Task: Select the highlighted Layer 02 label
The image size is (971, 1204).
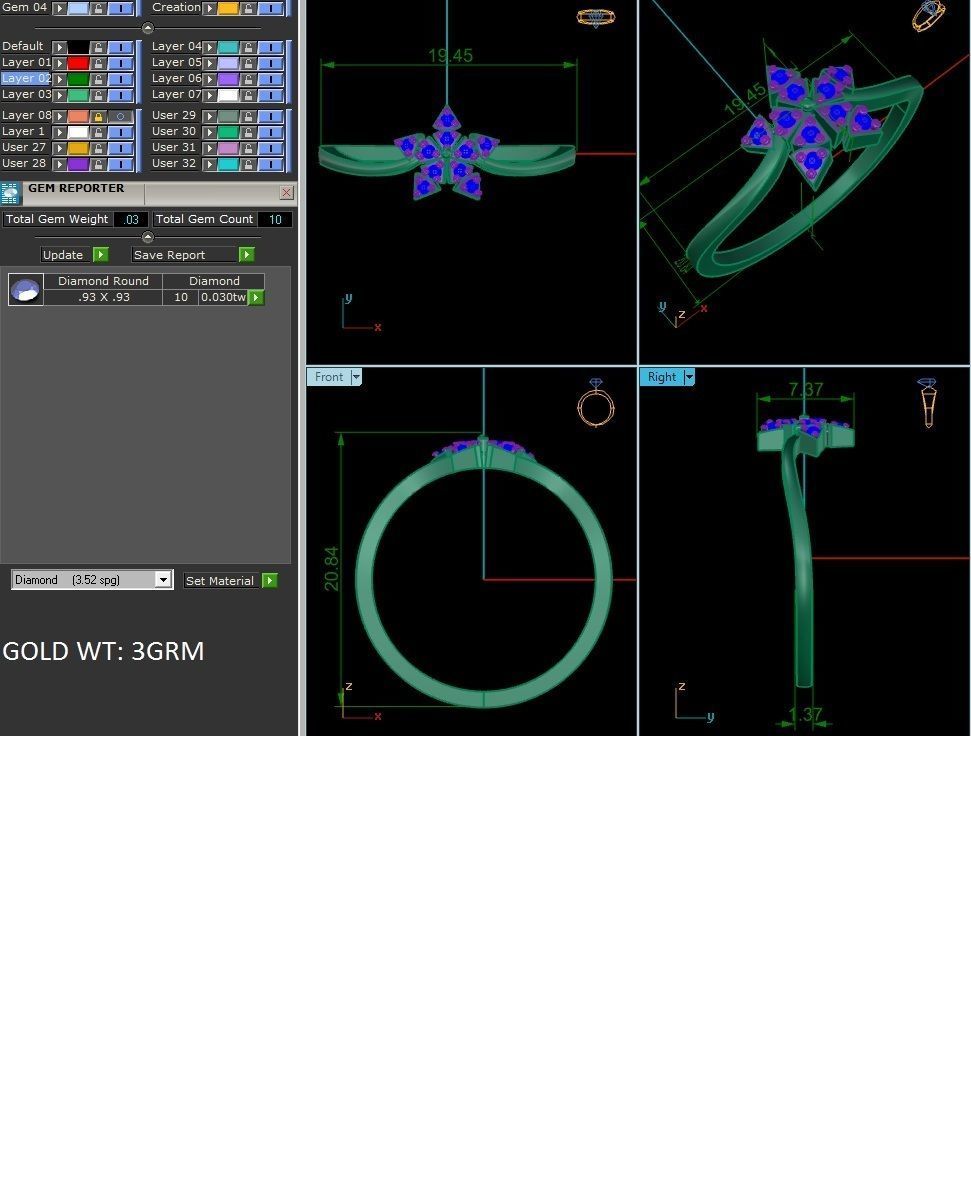Action: (x=25, y=78)
